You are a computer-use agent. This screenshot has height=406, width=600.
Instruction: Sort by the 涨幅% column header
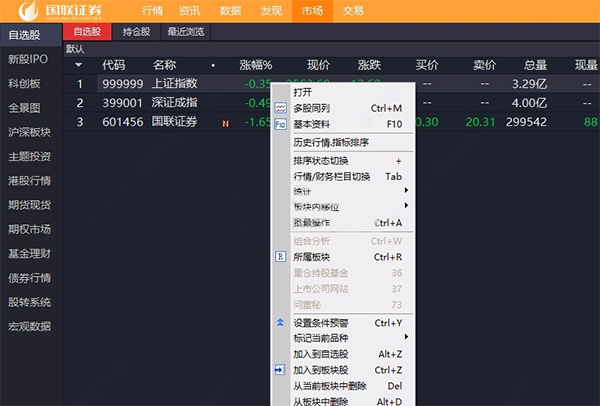coord(256,65)
